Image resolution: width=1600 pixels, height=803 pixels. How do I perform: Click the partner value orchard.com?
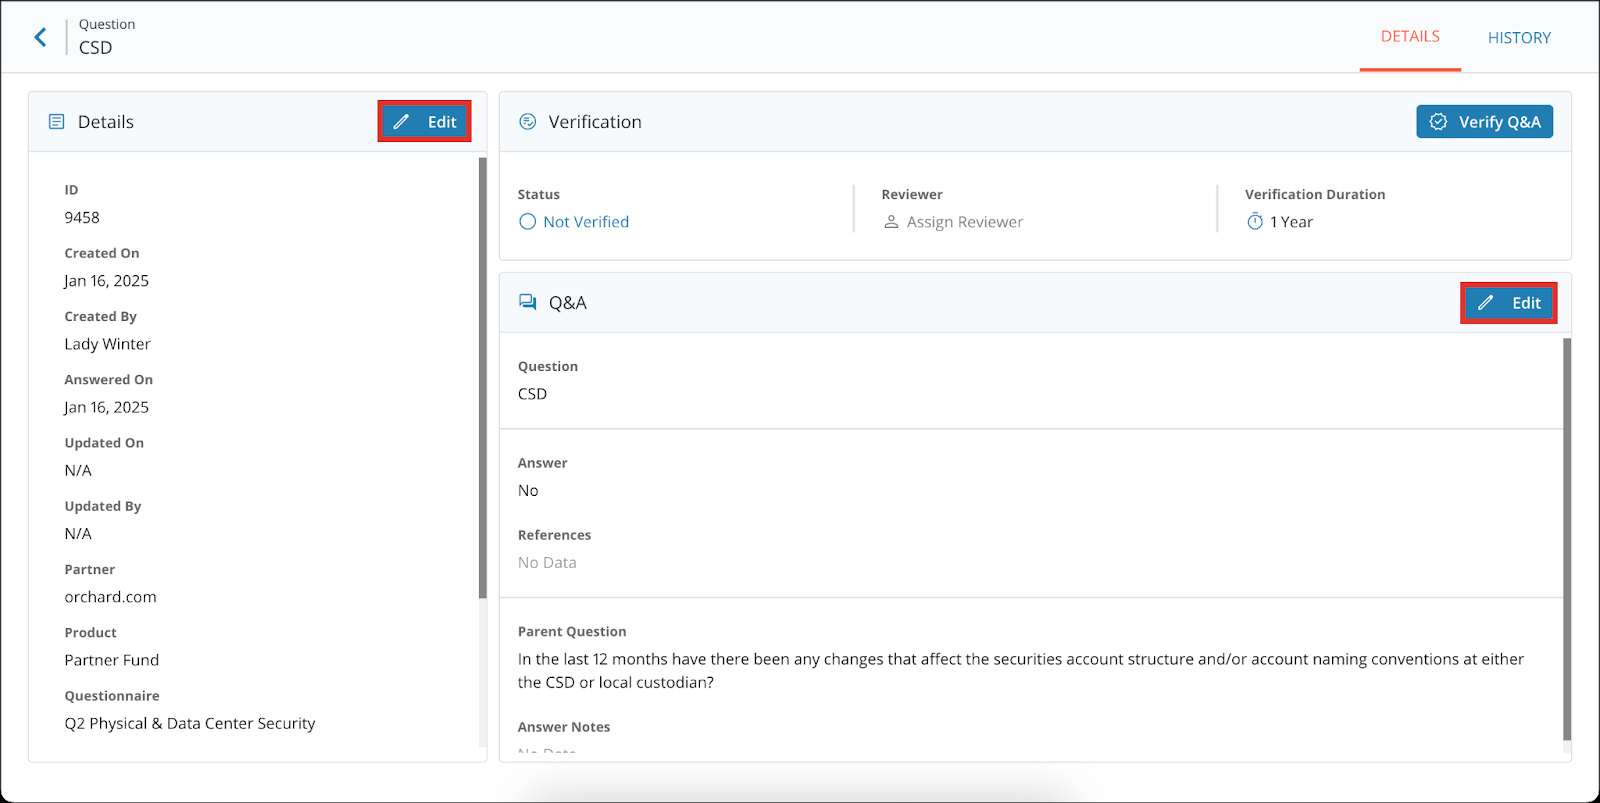(110, 597)
